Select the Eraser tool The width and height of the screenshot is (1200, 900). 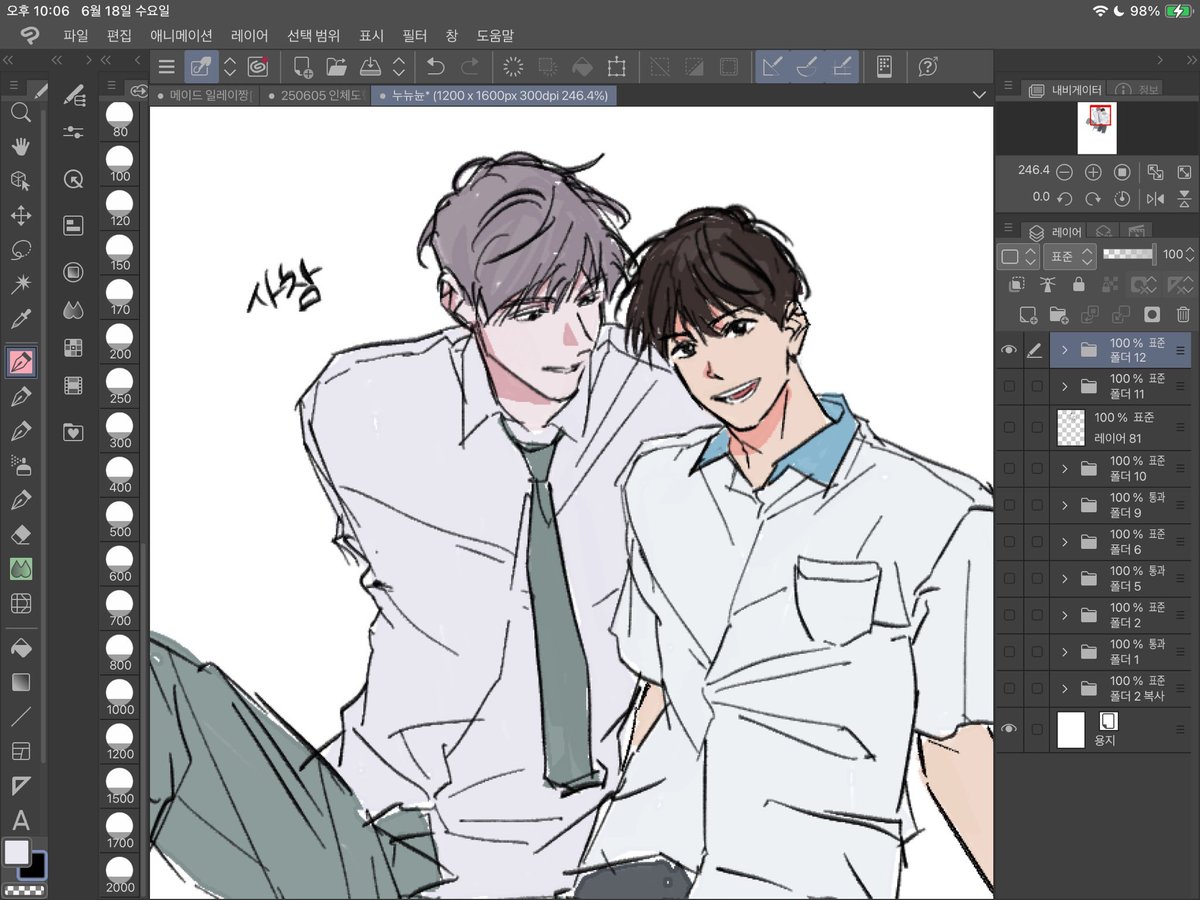pos(22,533)
